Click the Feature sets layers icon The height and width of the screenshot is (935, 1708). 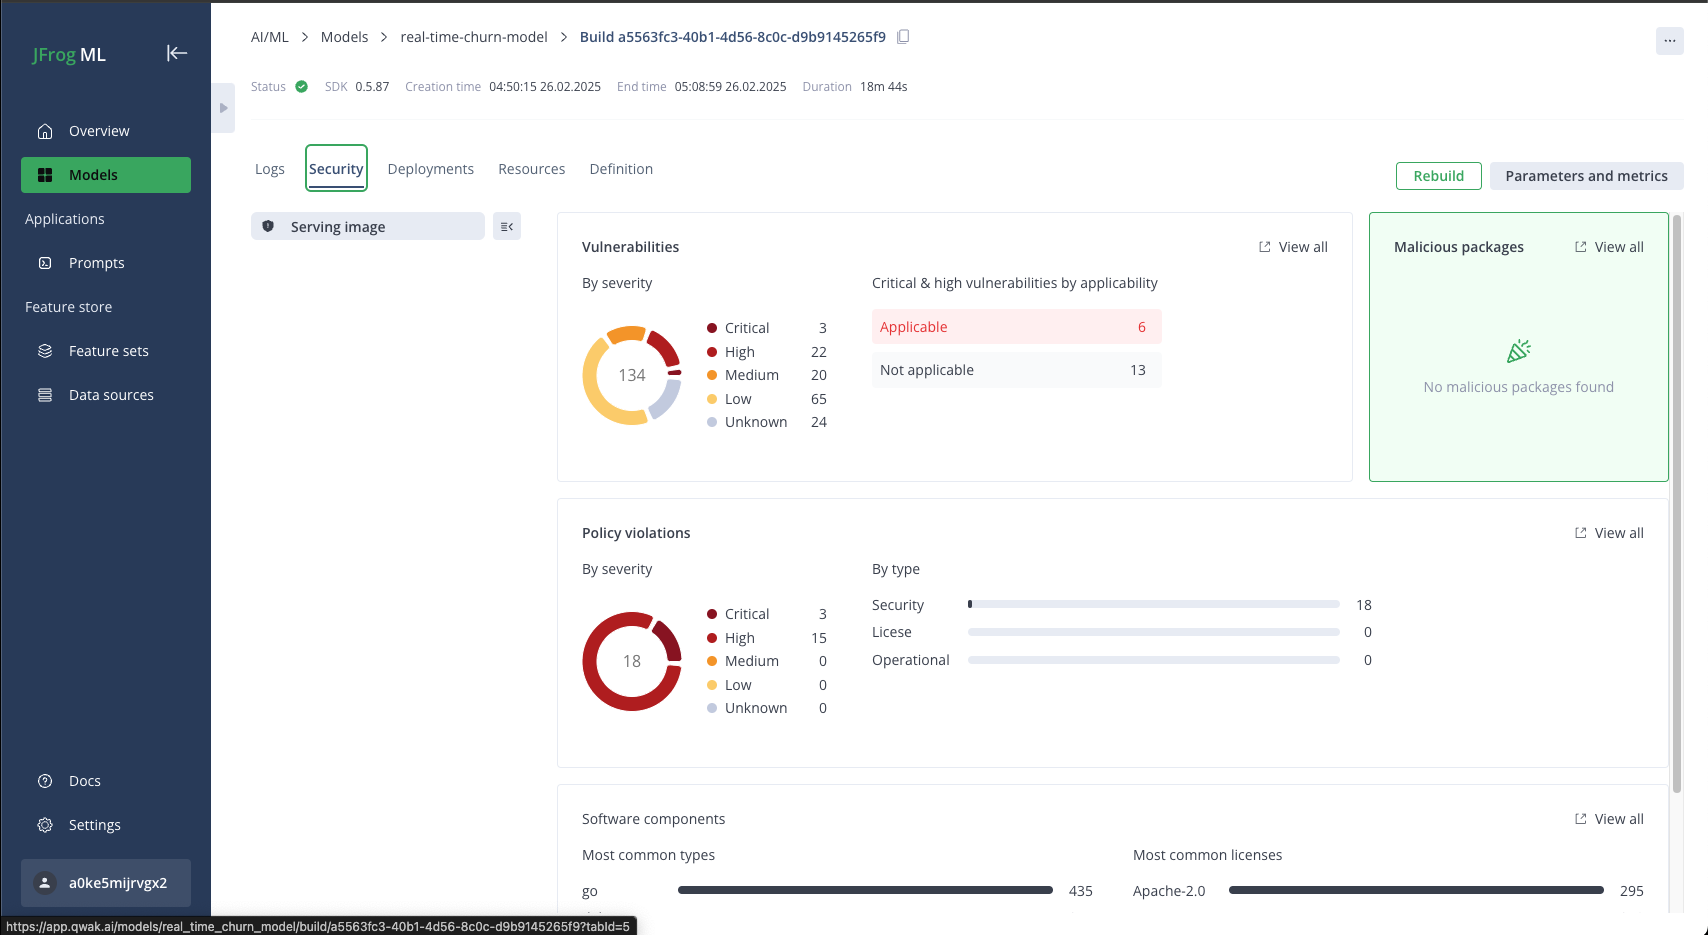pos(45,351)
